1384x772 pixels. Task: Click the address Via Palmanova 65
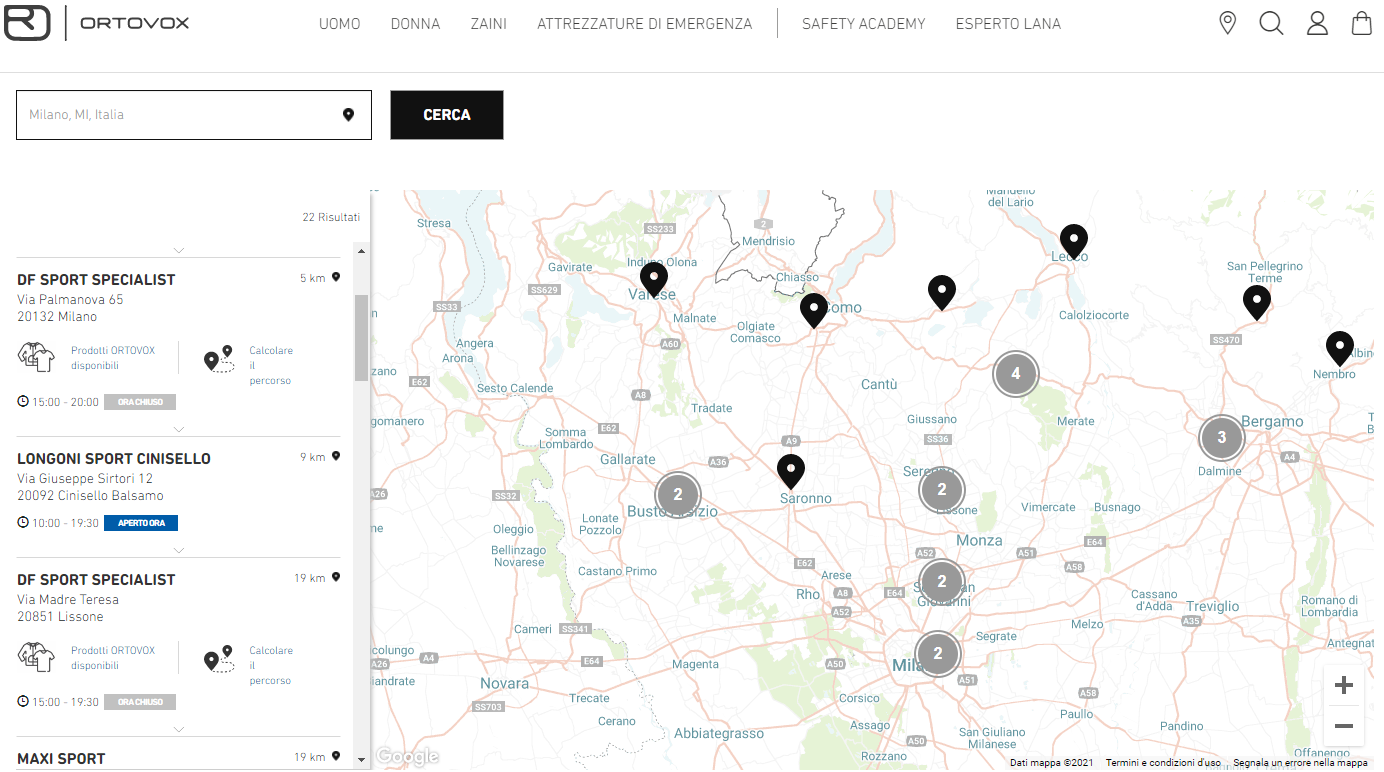(x=70, y=300)
